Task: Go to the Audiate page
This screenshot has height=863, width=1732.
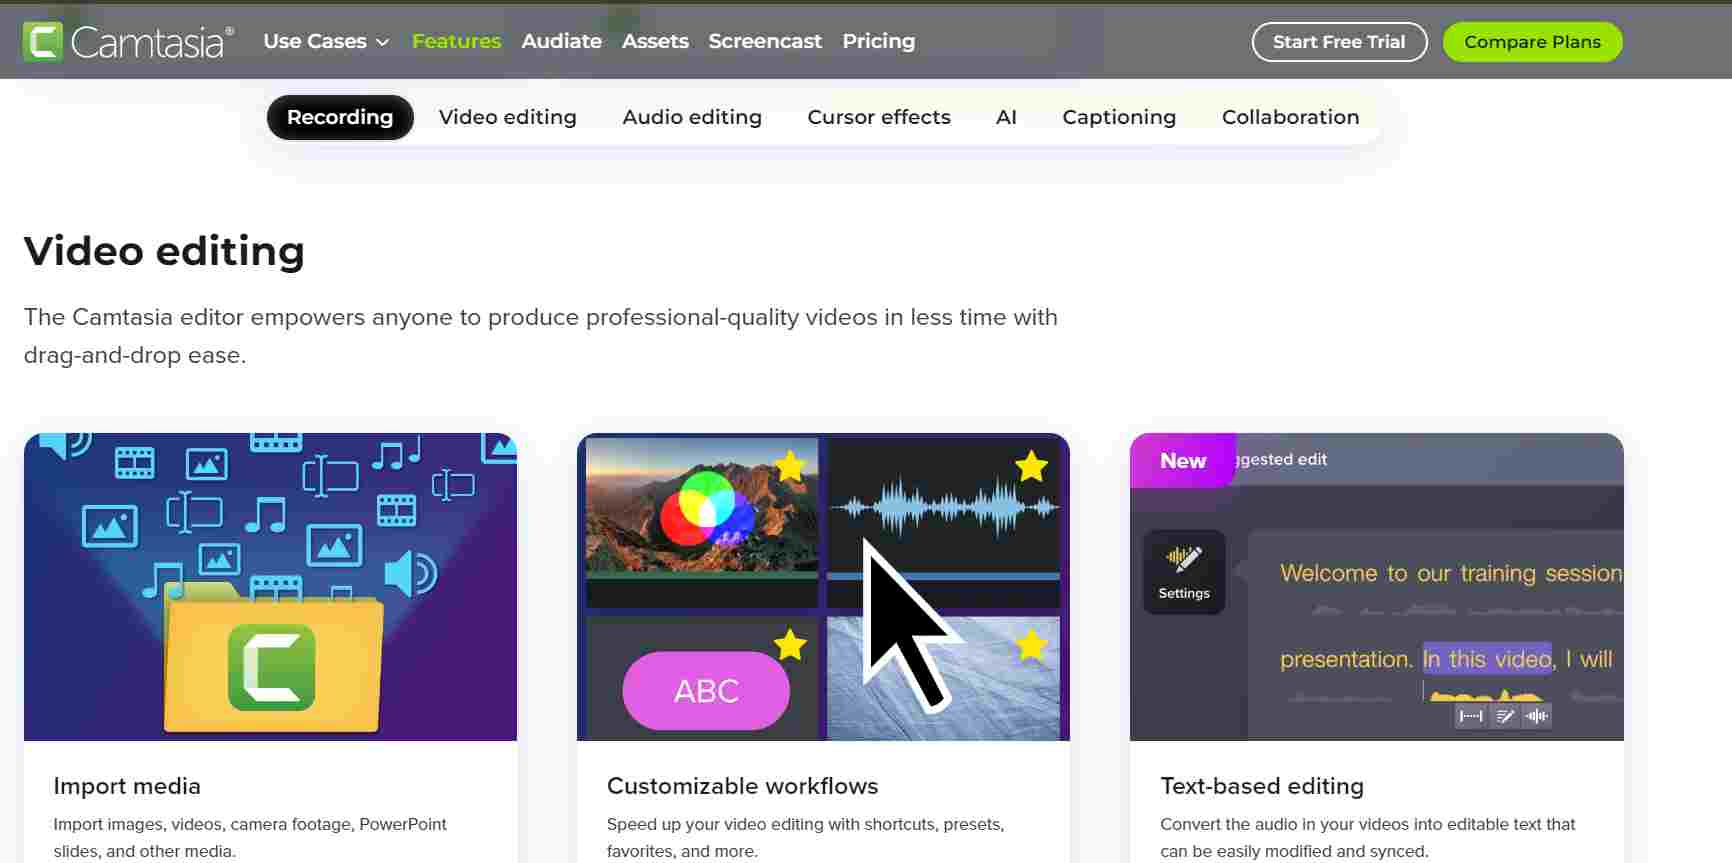Action: tap(561, 41)
